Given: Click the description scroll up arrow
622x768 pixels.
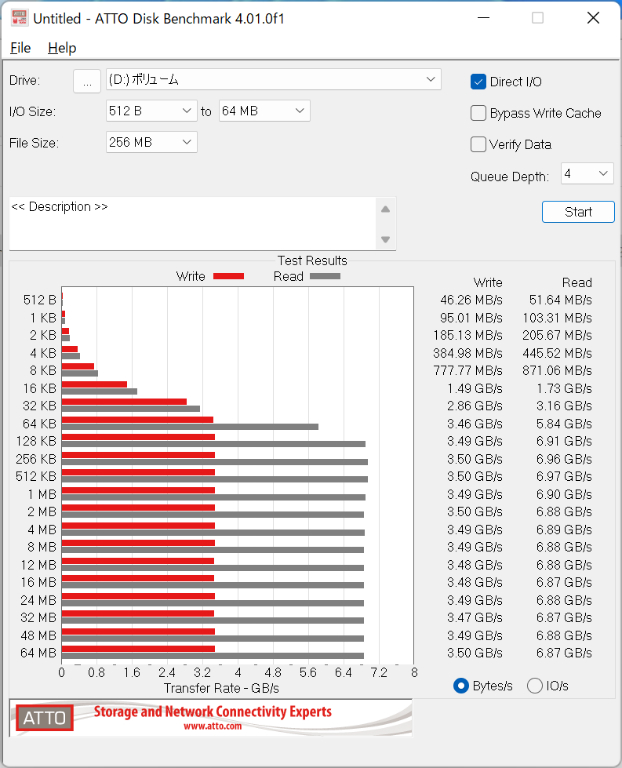Looking at the screenshot, I should 385,210.
